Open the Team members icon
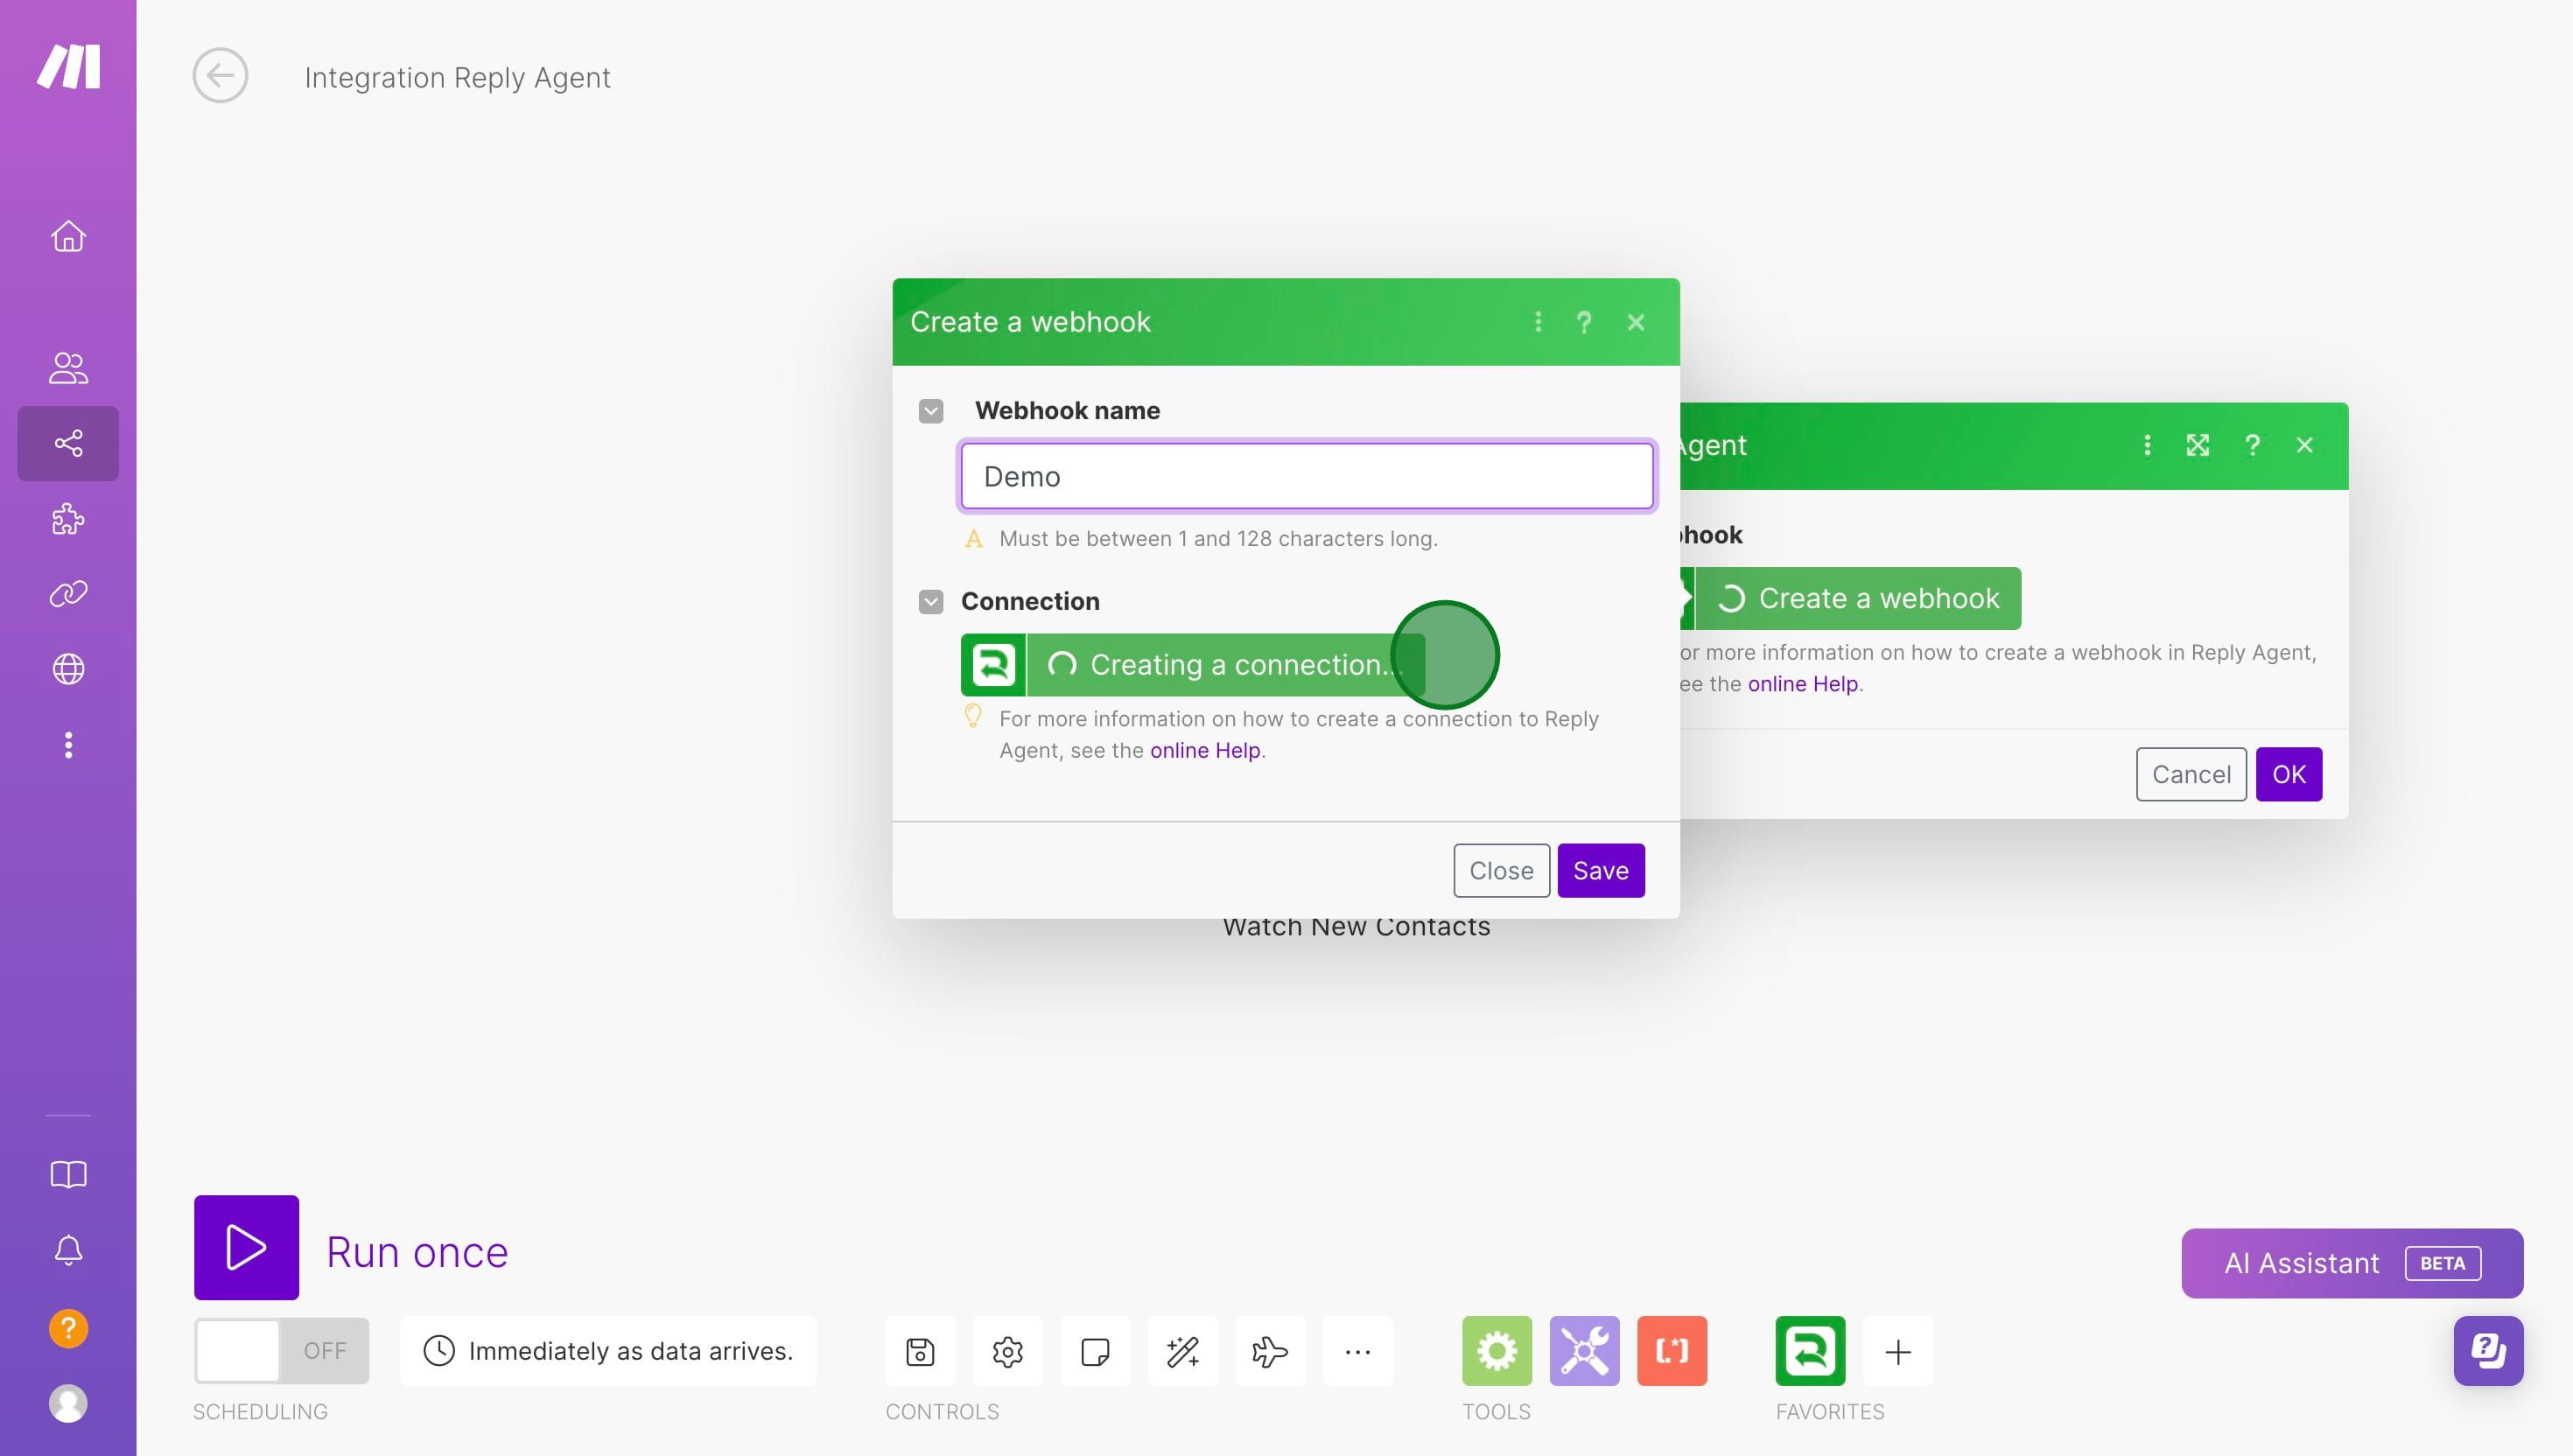Screen dimensions: 2573x1456 point(68,368)
